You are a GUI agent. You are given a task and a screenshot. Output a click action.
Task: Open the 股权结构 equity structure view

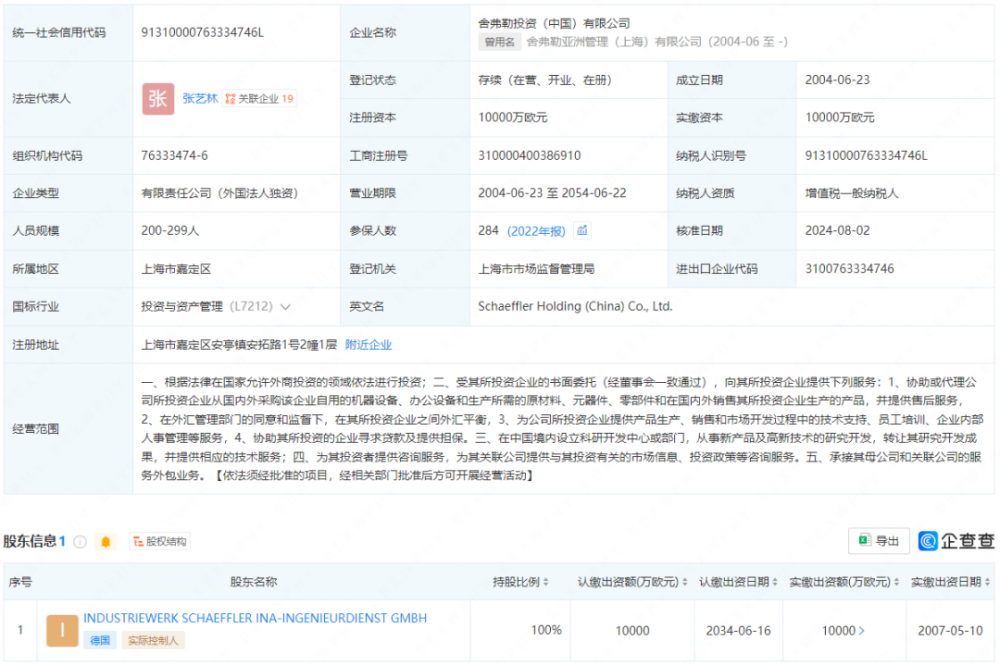[x=160, y=542]
